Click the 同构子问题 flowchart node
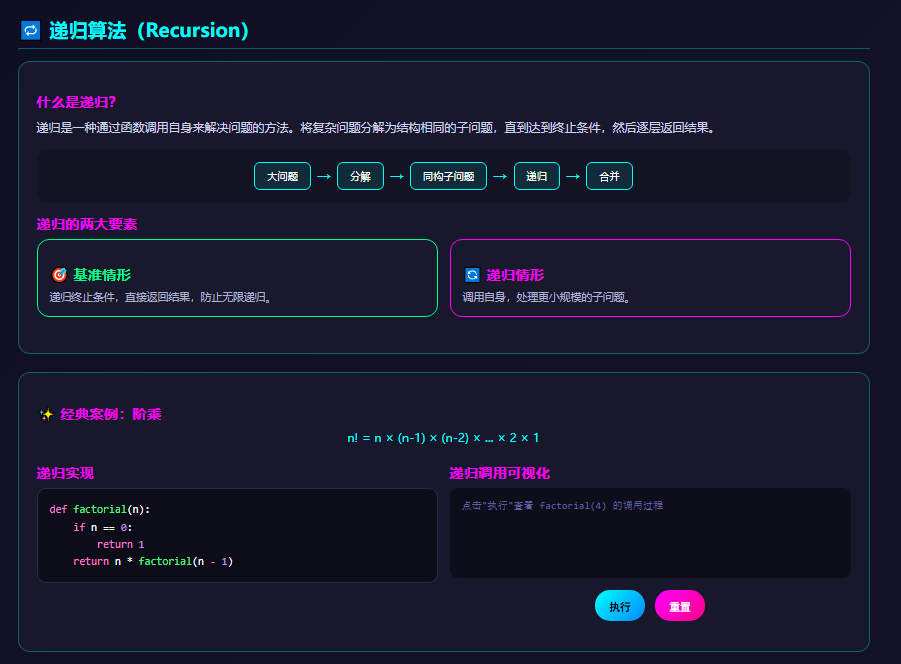This screenshot has width=901, height=664. tap(448, 175)
